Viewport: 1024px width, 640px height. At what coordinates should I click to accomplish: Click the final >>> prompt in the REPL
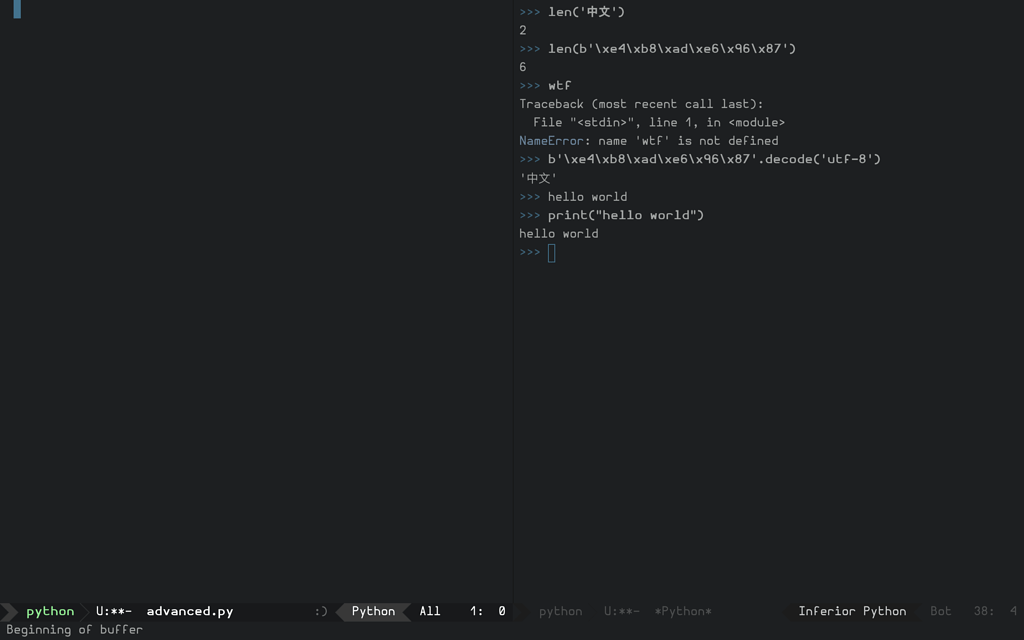tap(528, 252)
